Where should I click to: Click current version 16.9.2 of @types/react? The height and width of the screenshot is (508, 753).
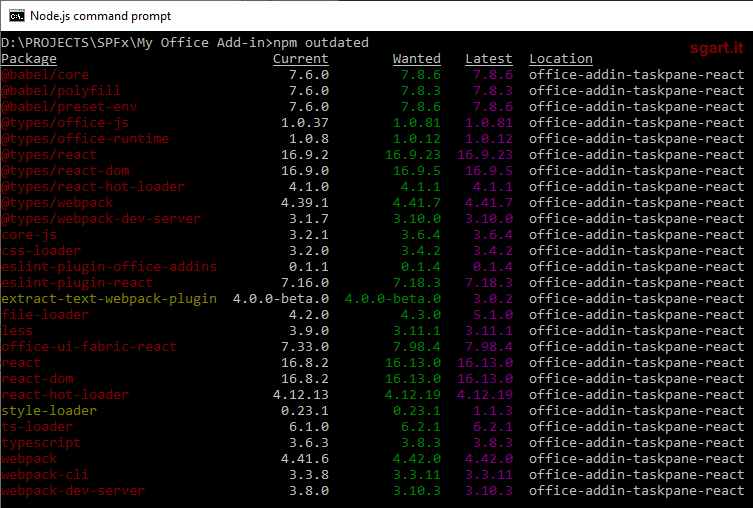[x=305, y=155]
